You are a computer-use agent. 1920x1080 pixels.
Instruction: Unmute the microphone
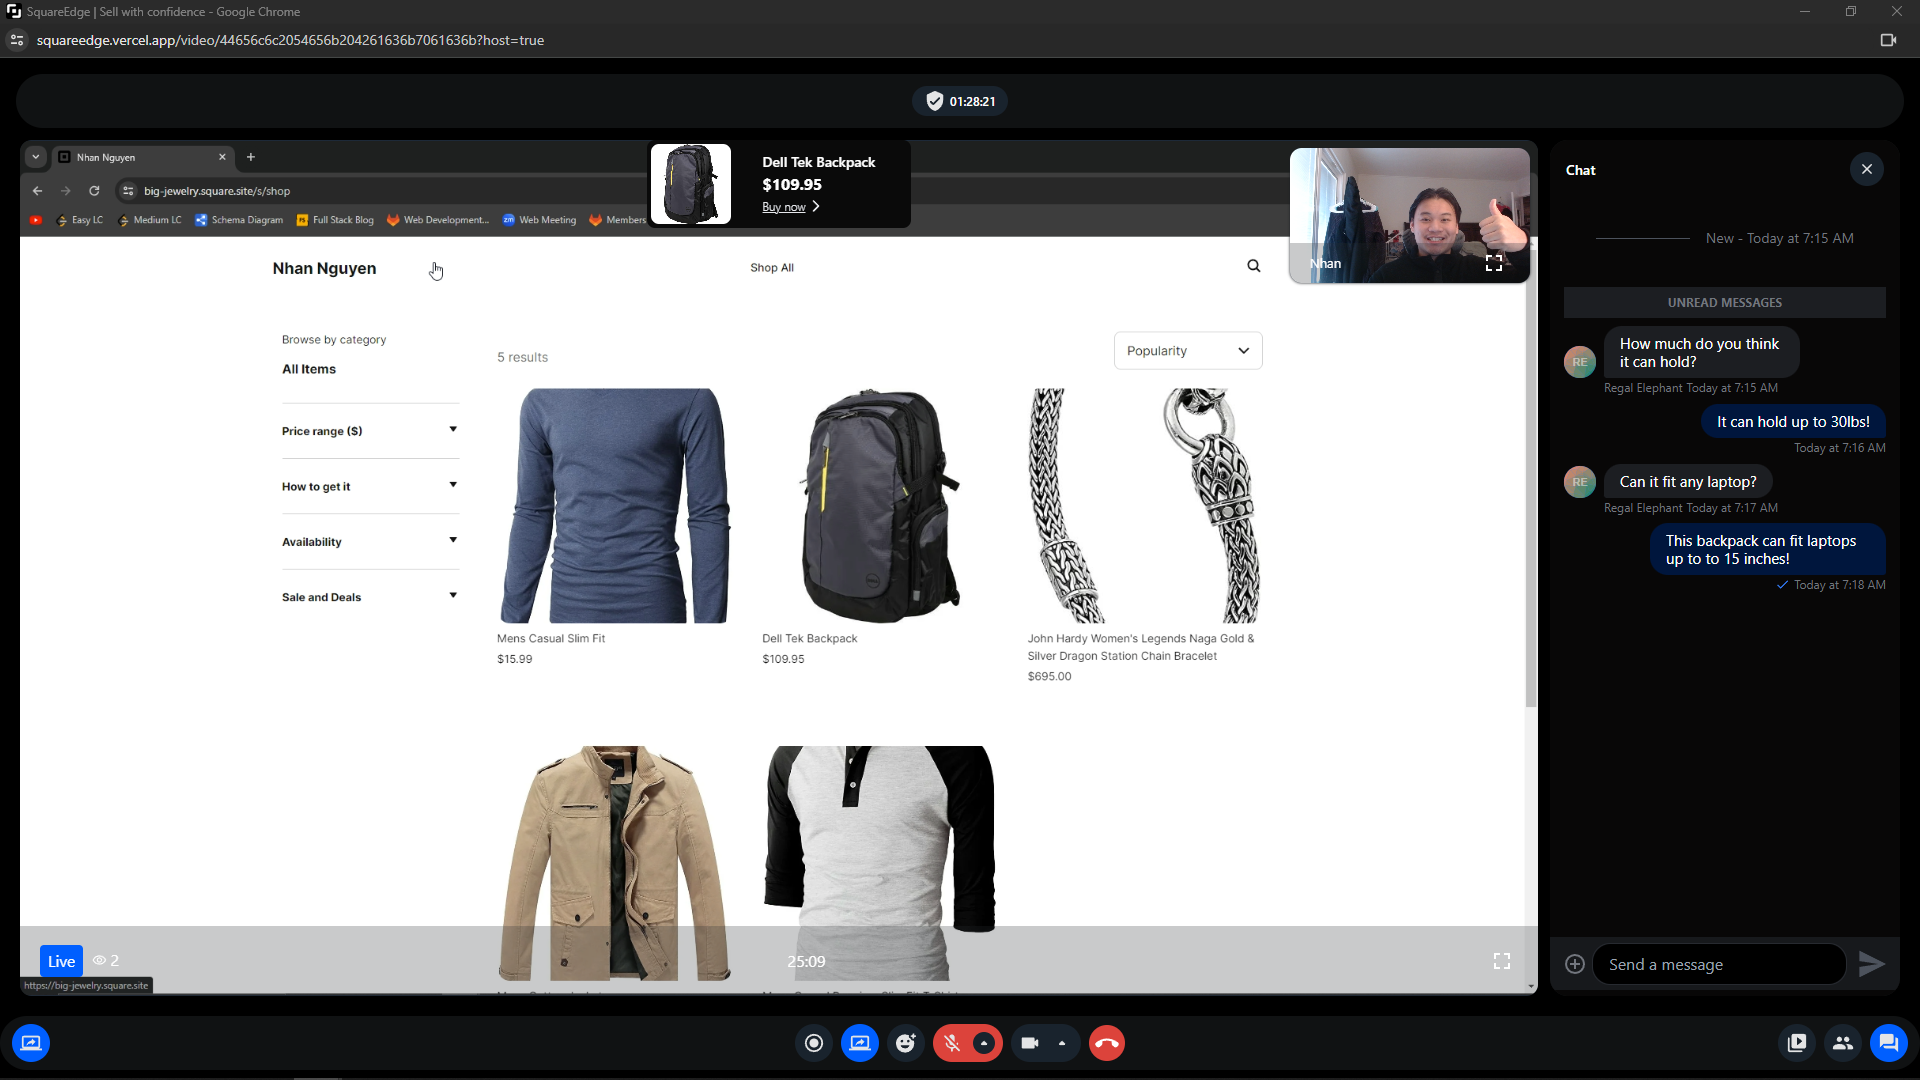[x=952, y=1043]
